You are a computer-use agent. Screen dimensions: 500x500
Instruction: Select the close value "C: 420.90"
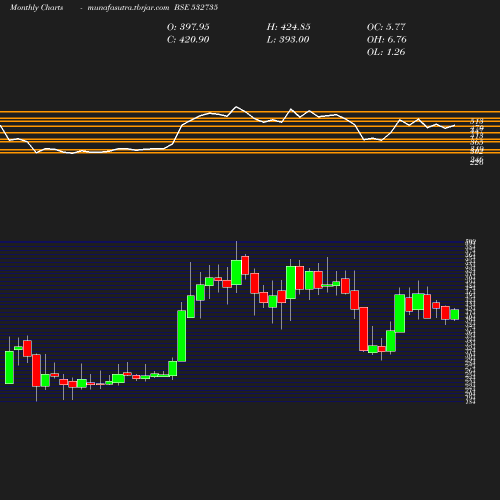tap(188, 40)
